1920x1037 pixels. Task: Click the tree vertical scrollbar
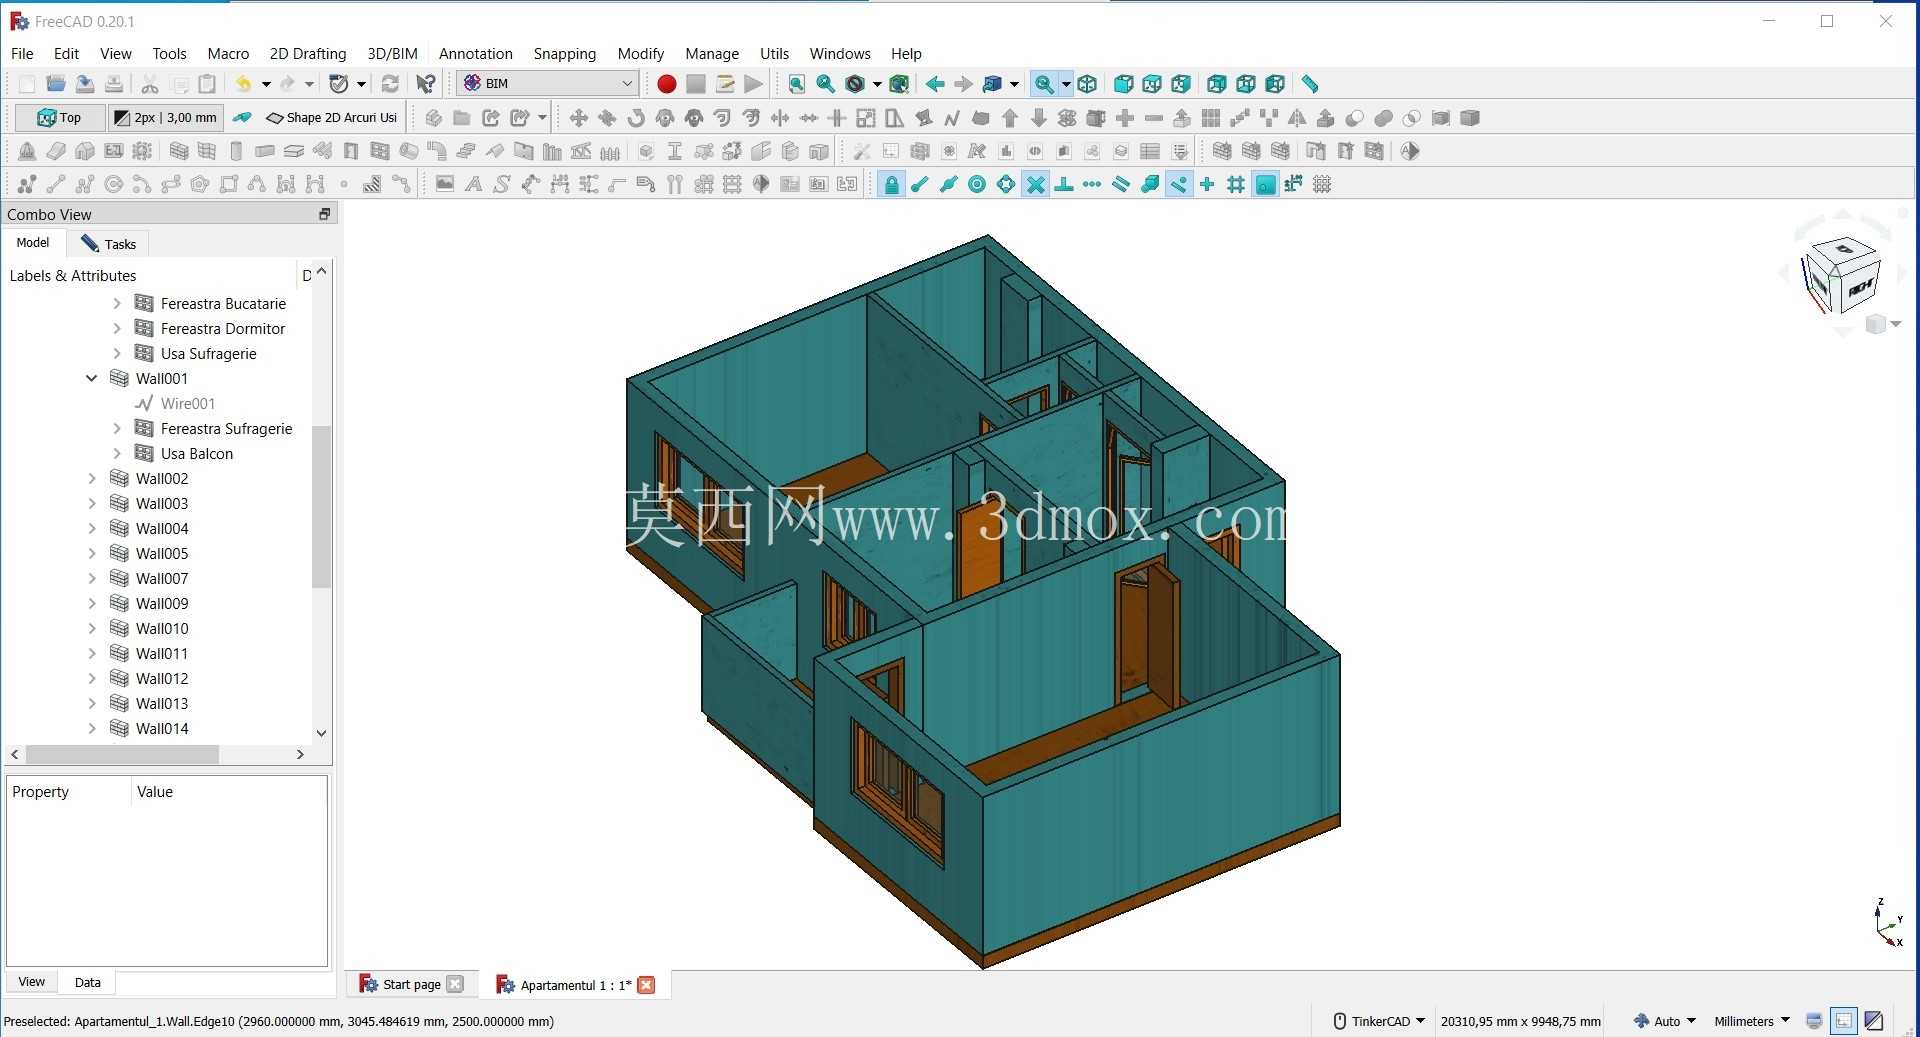pos(321,507)
